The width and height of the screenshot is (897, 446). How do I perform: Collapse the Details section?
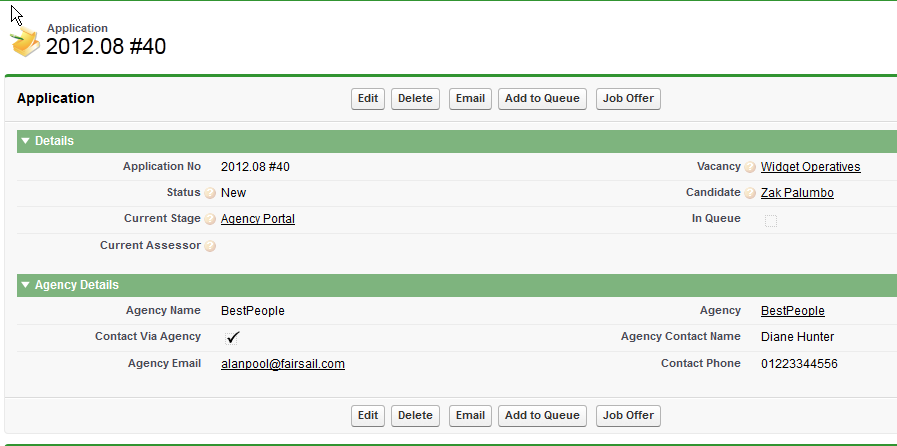26,141
